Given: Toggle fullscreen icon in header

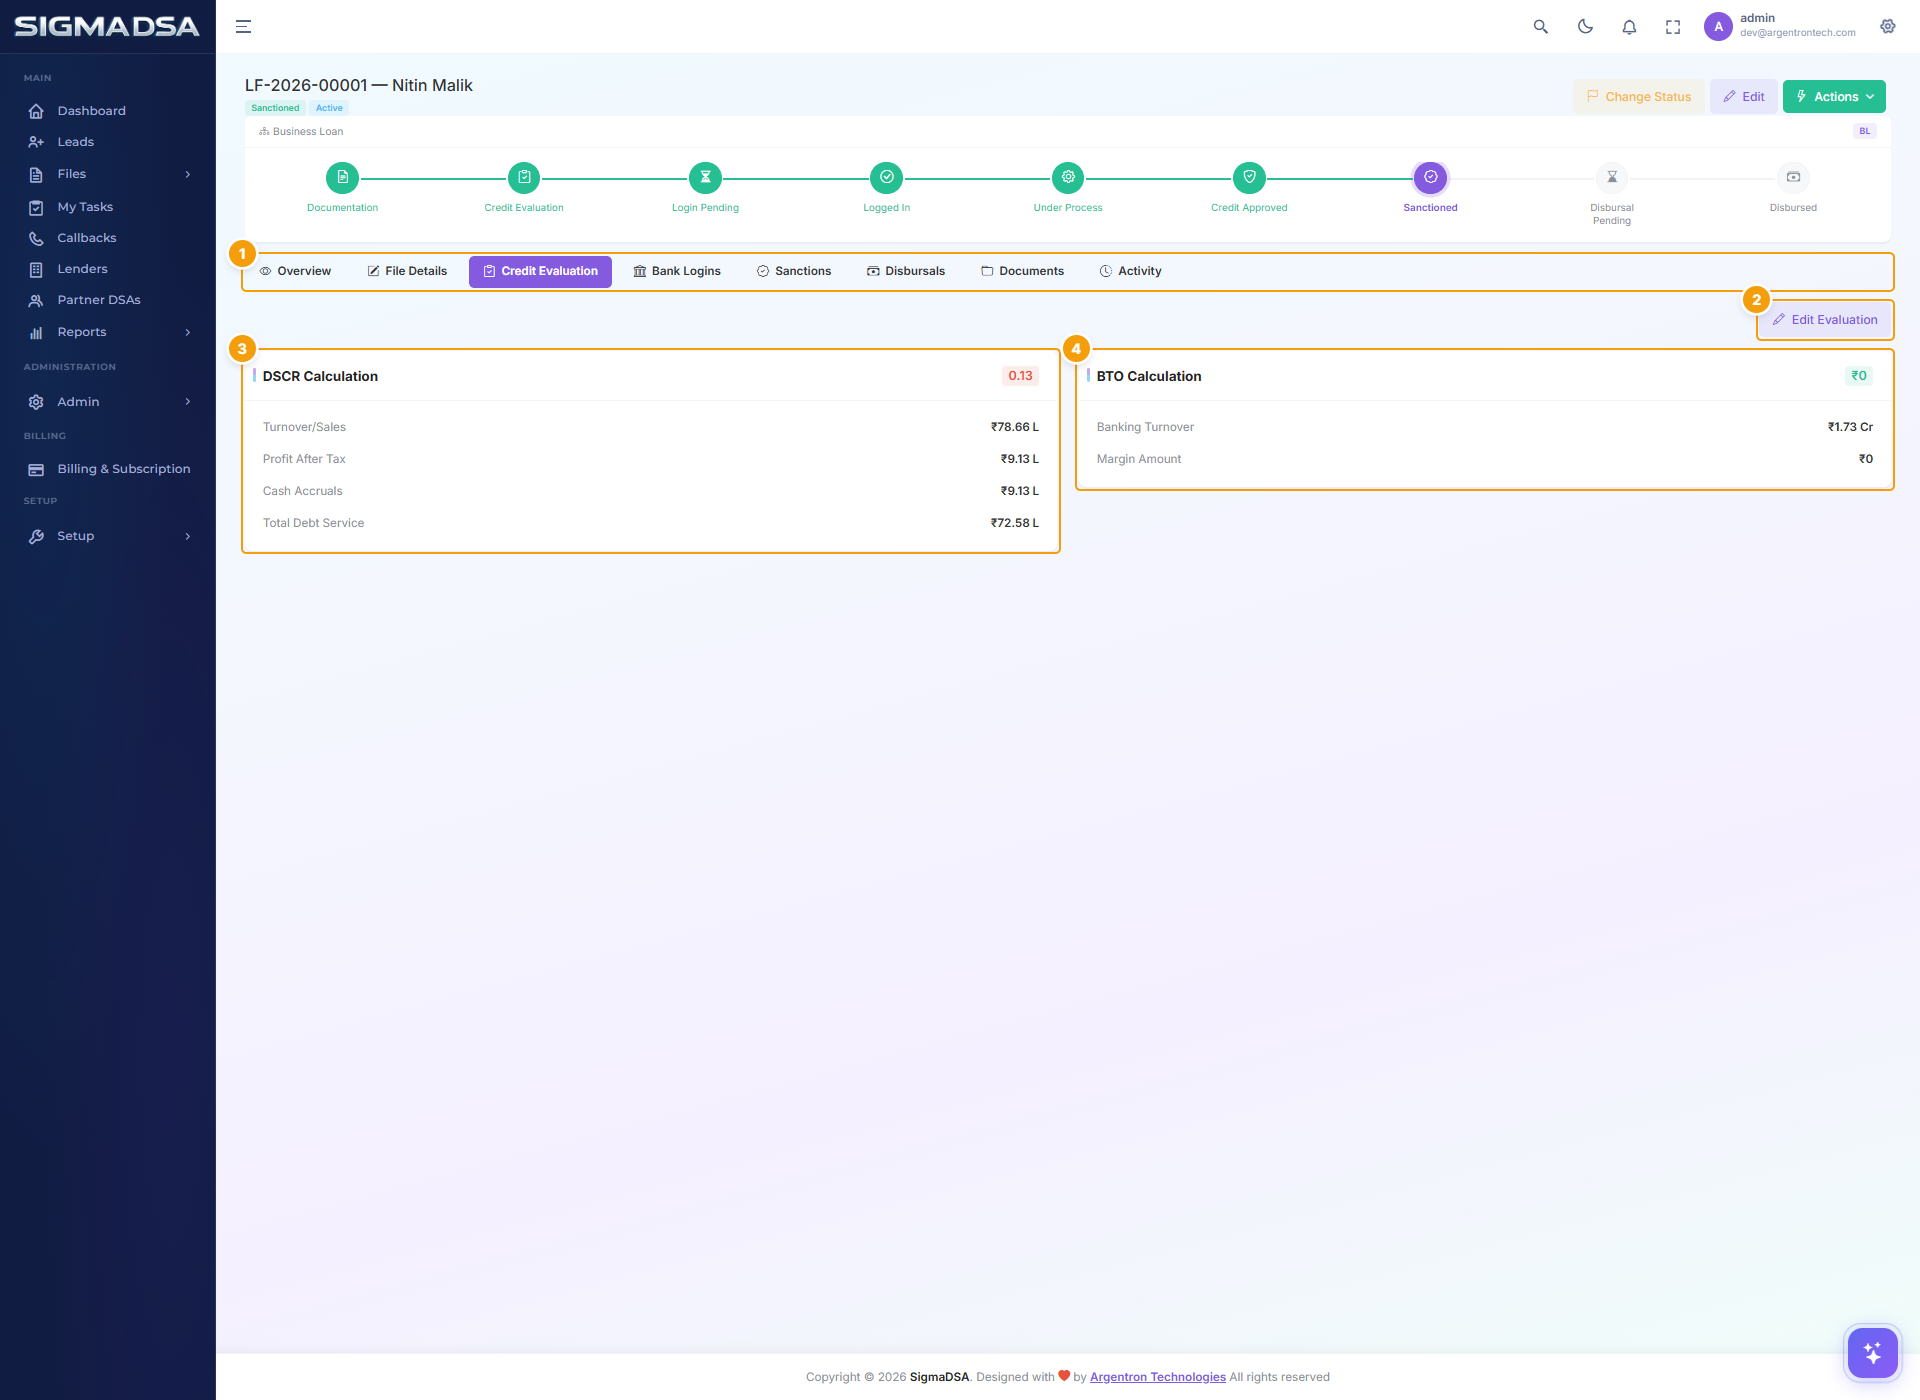Looking at the screenshot, I should click(x=1673, y=27).
